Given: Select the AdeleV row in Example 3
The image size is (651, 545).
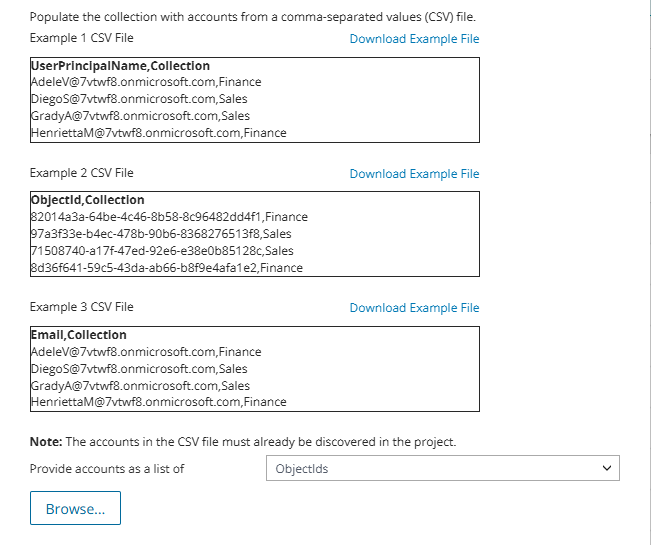Looking at the screenshot, I should click(146, 352).
